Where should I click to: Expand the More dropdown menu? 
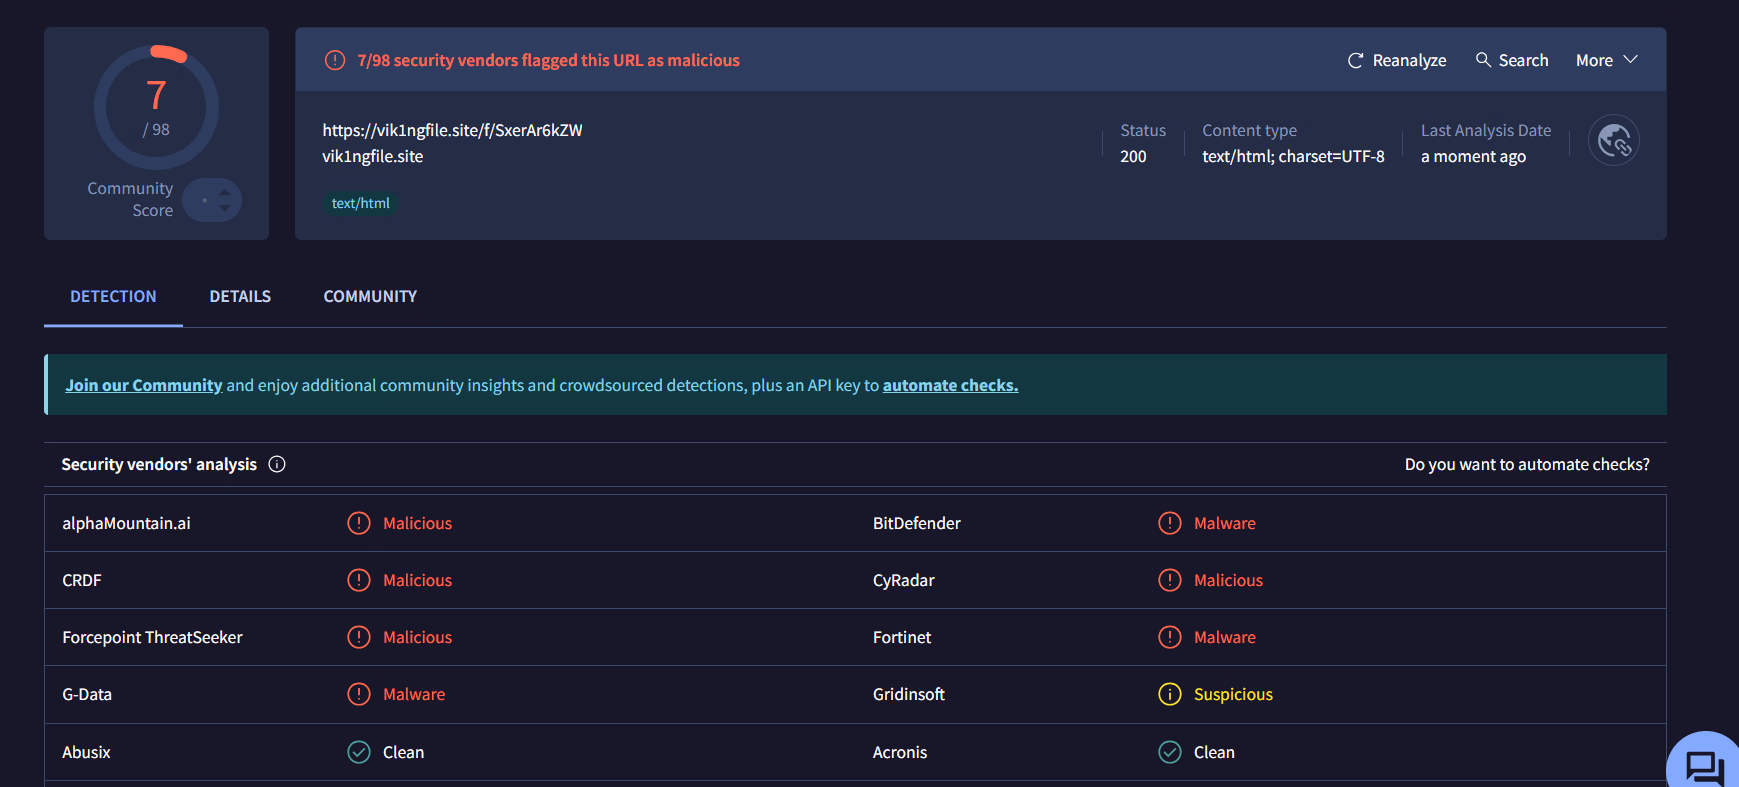(1606, 61)
